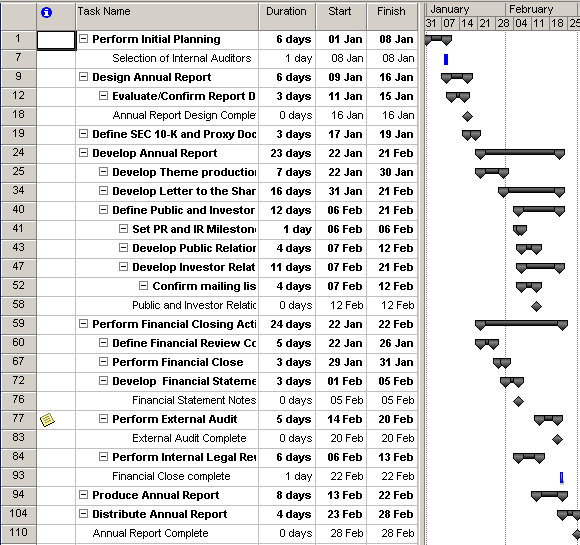Image resolution: width=580 pixels, height=545 pixels.
Task: Collapse Develop Annual Report summary task
Action: [84, 152]
